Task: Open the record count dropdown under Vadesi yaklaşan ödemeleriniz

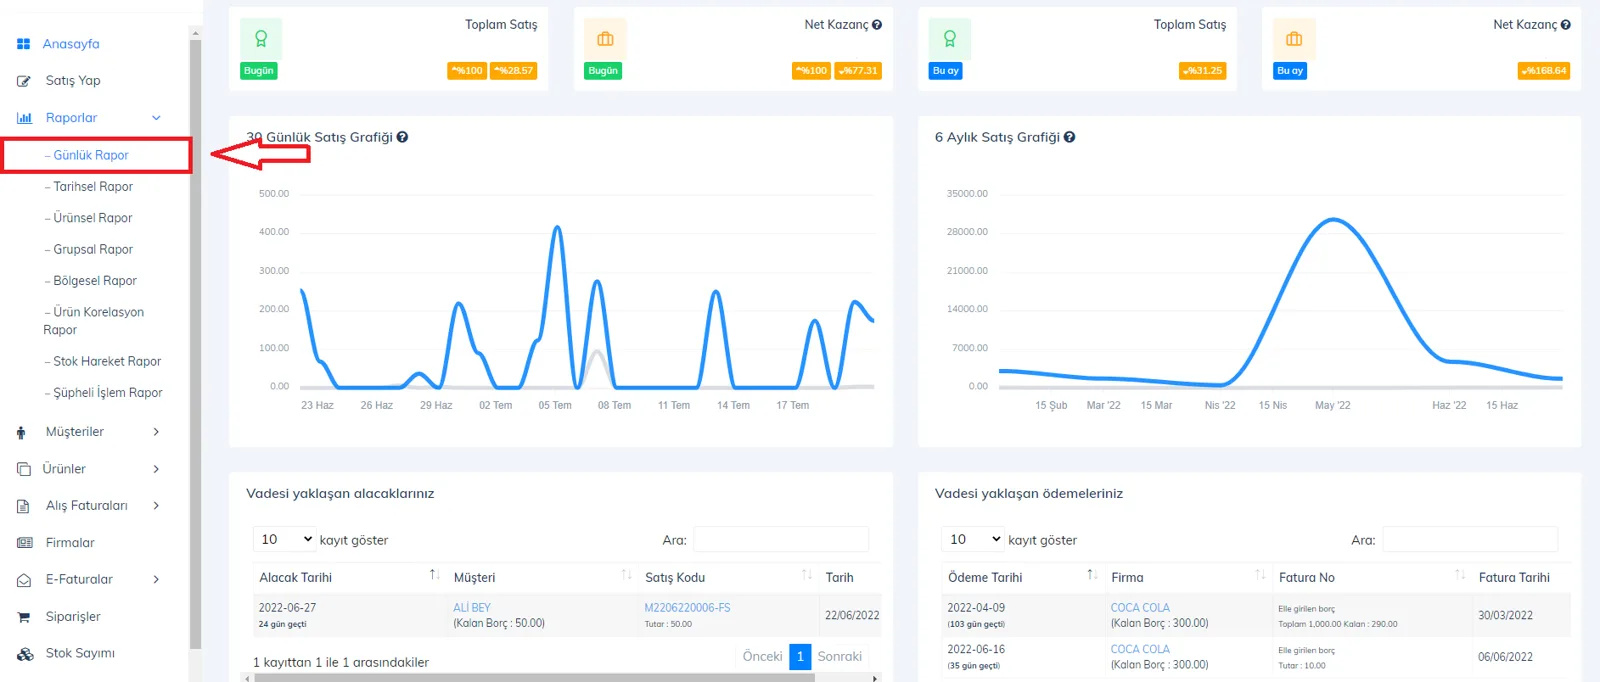Action: point(973,540)
